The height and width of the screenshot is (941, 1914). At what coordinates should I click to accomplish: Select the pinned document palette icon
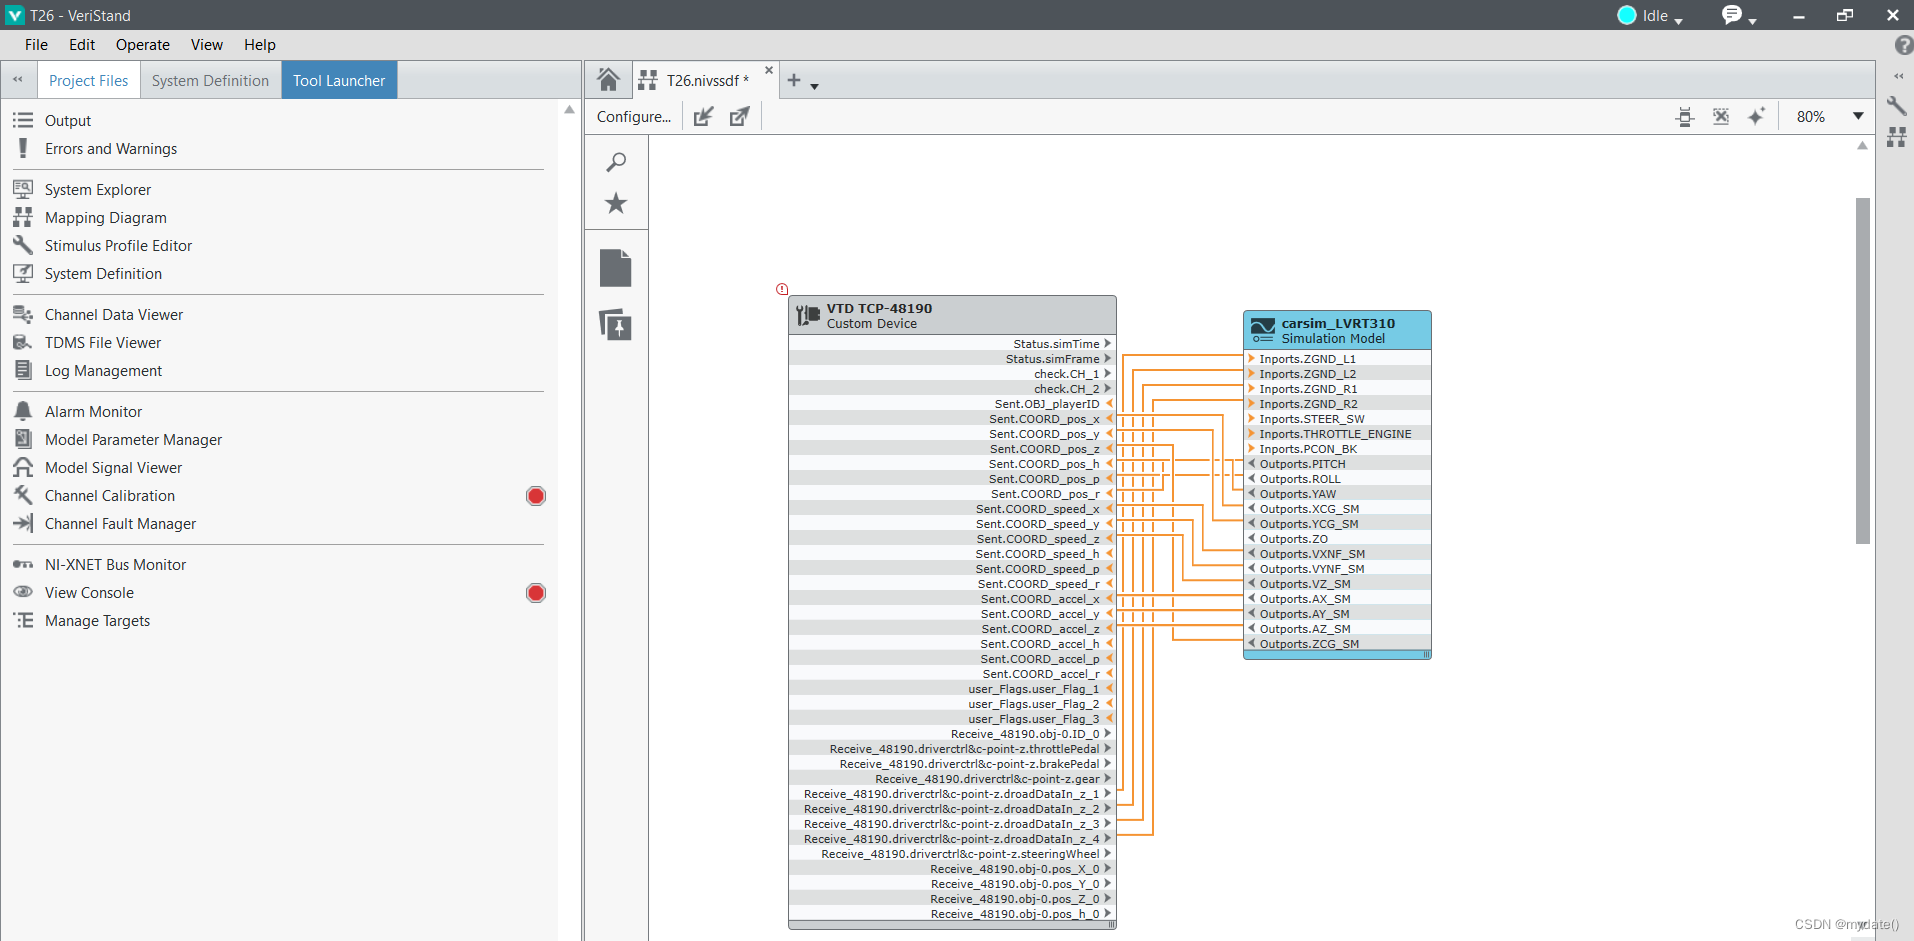pyautogui.click(x=616, y=325)
